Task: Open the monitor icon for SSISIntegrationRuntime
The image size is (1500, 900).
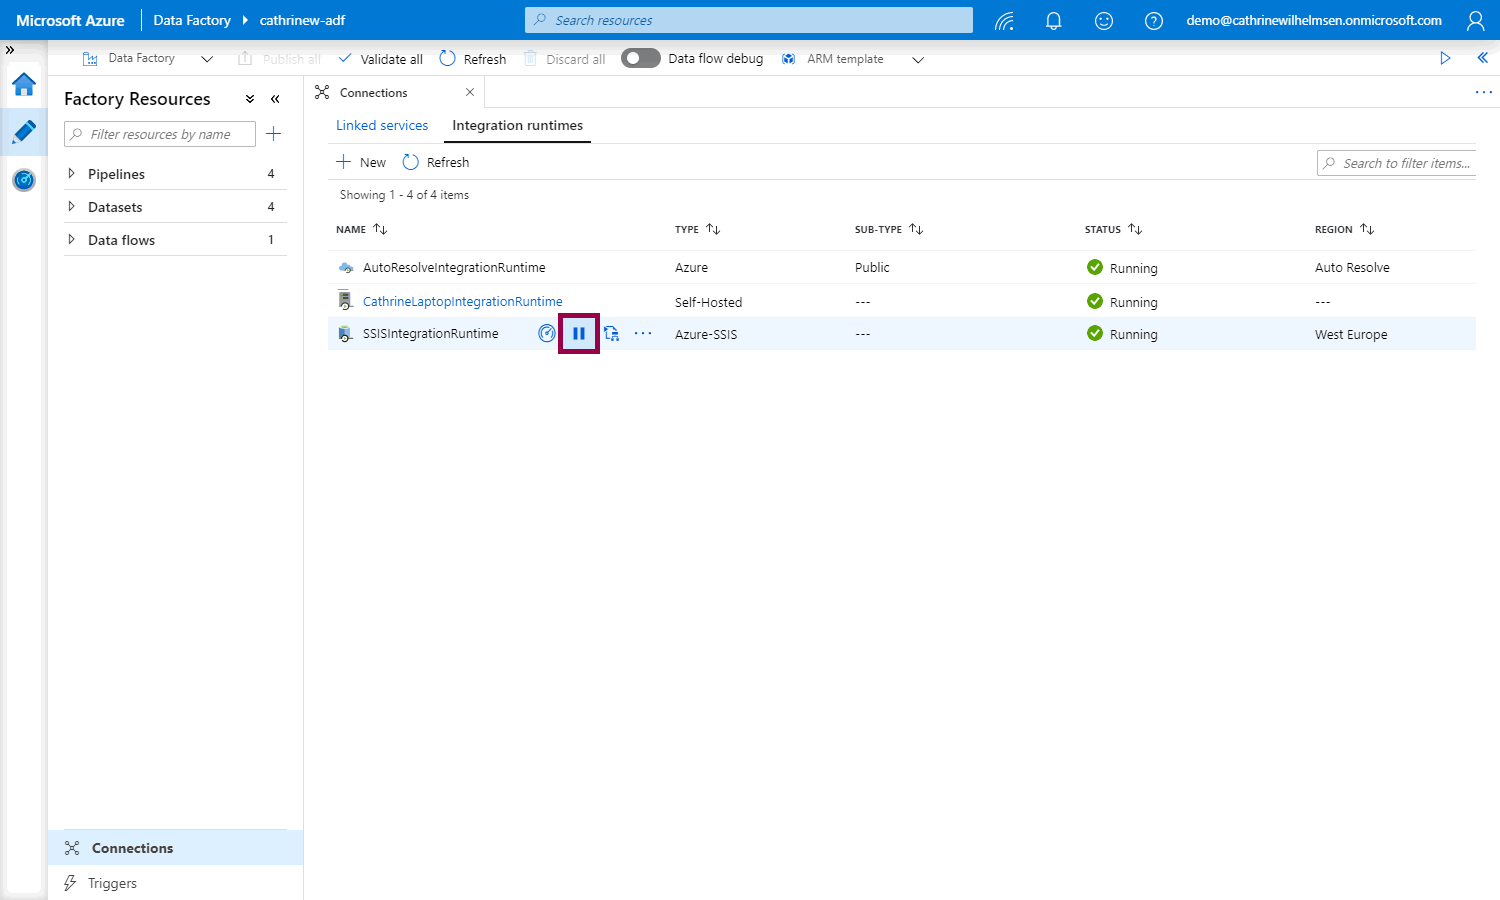Action: tap(546, 334)
